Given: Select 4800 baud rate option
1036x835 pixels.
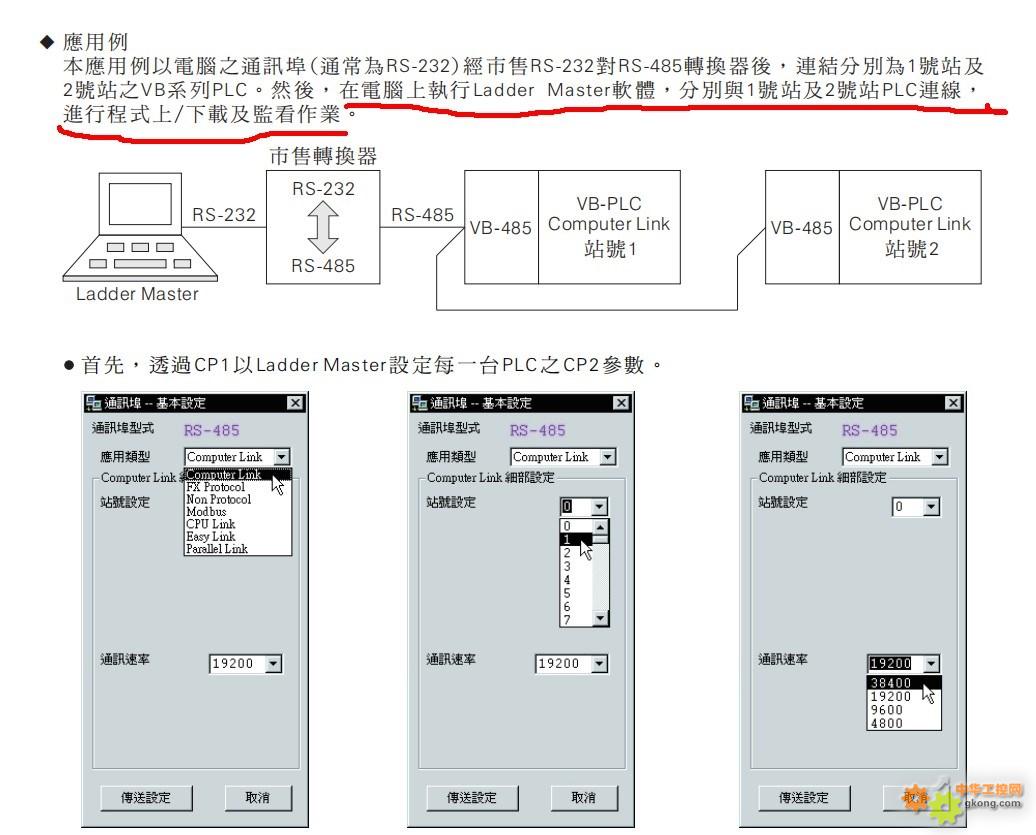Looking at the screenshot, I should [886, 723].
